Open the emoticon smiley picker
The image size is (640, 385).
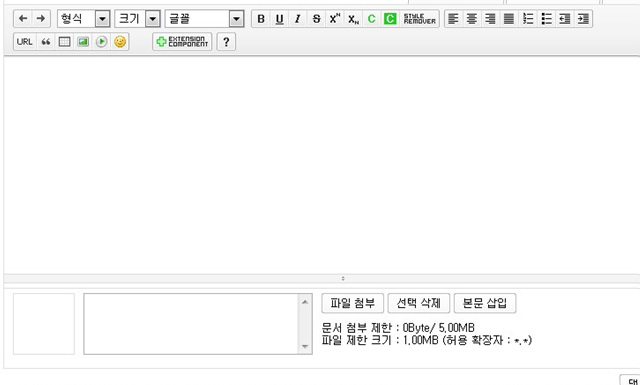(120, 42)
